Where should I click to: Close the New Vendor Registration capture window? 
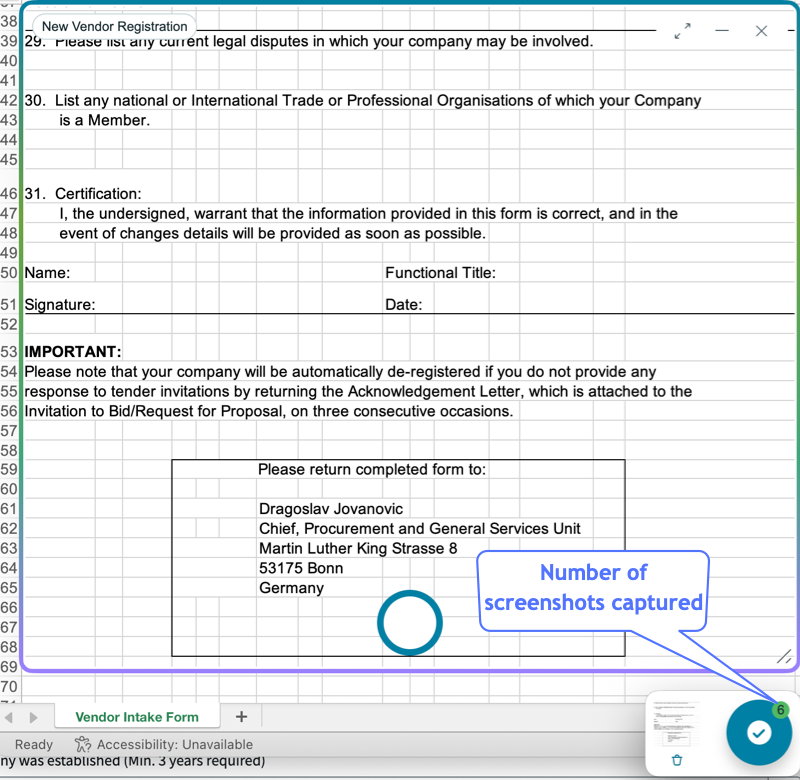tap(761, 31)
